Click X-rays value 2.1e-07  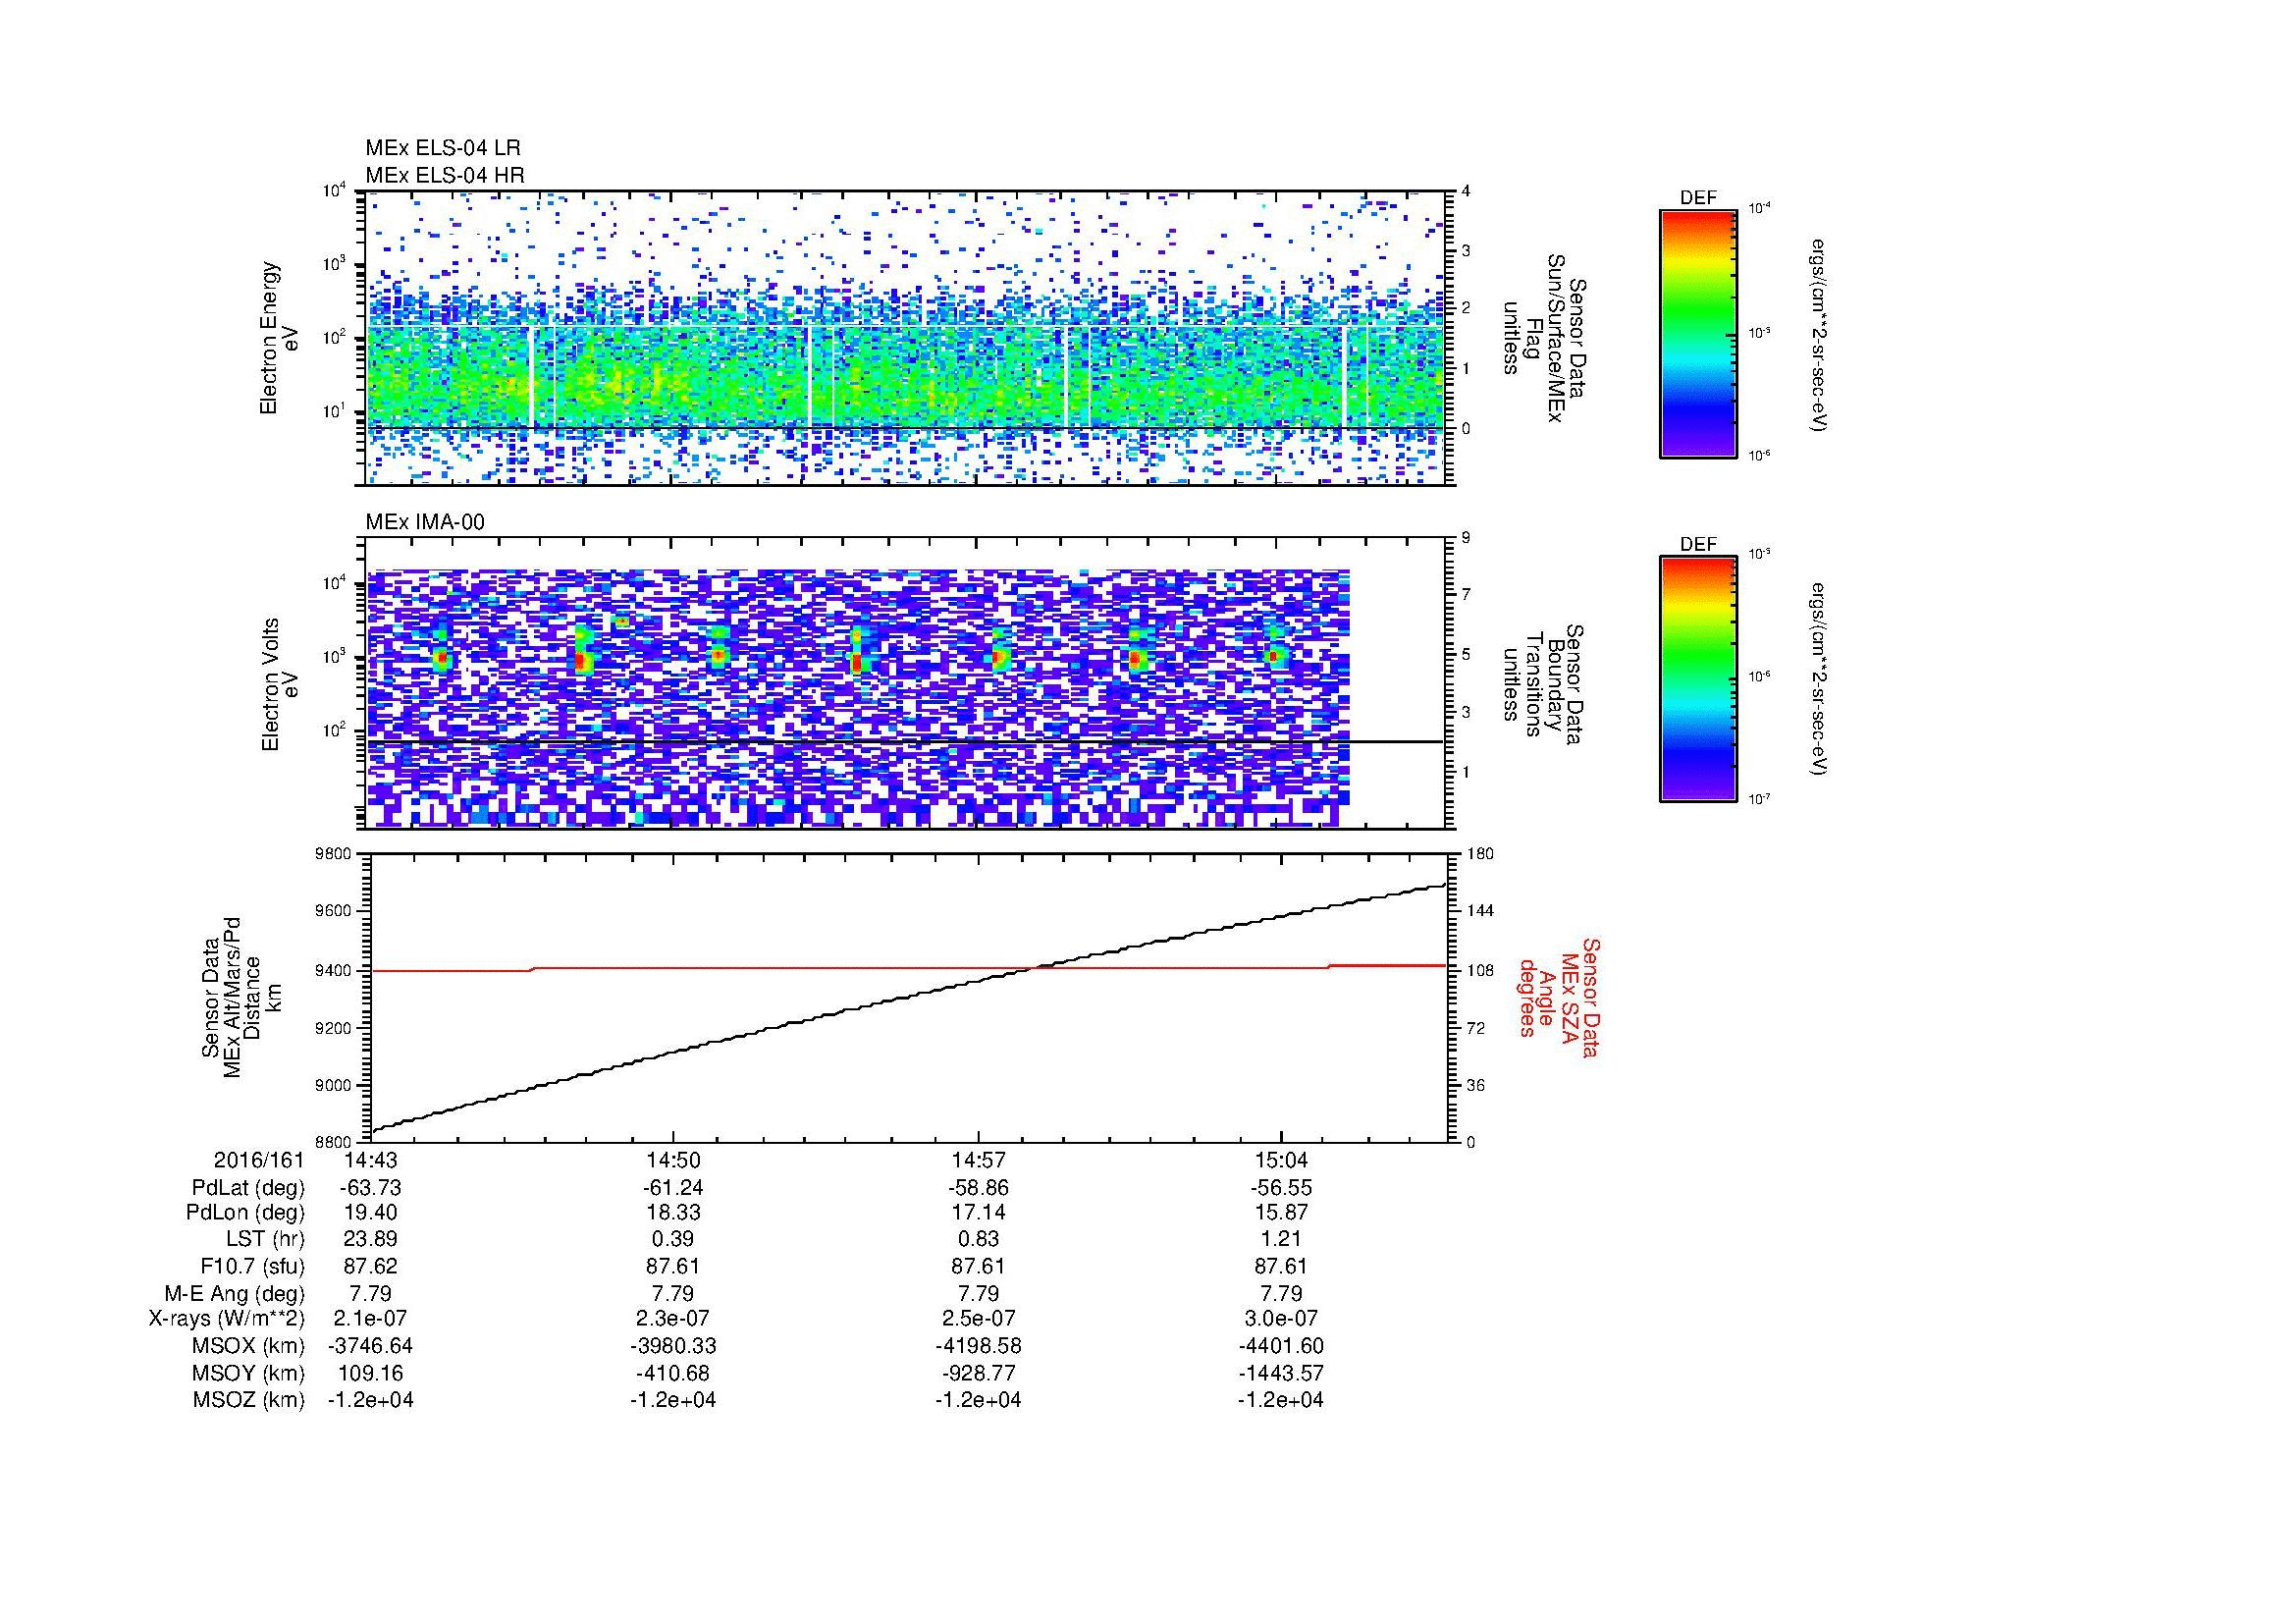click(370, 1319)
